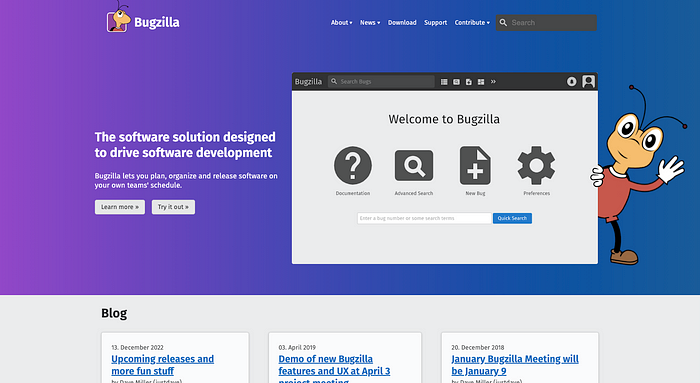The width and height of the screenshot is (700, 383).
Task: Click the round notification icon beside avatar
Action: click(x=571, y=82)
